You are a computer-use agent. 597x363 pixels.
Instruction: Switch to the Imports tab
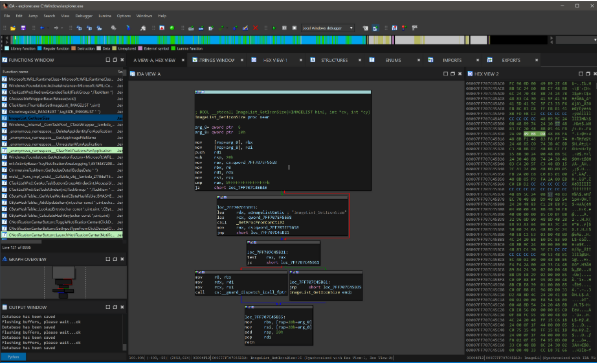(452, 60)
